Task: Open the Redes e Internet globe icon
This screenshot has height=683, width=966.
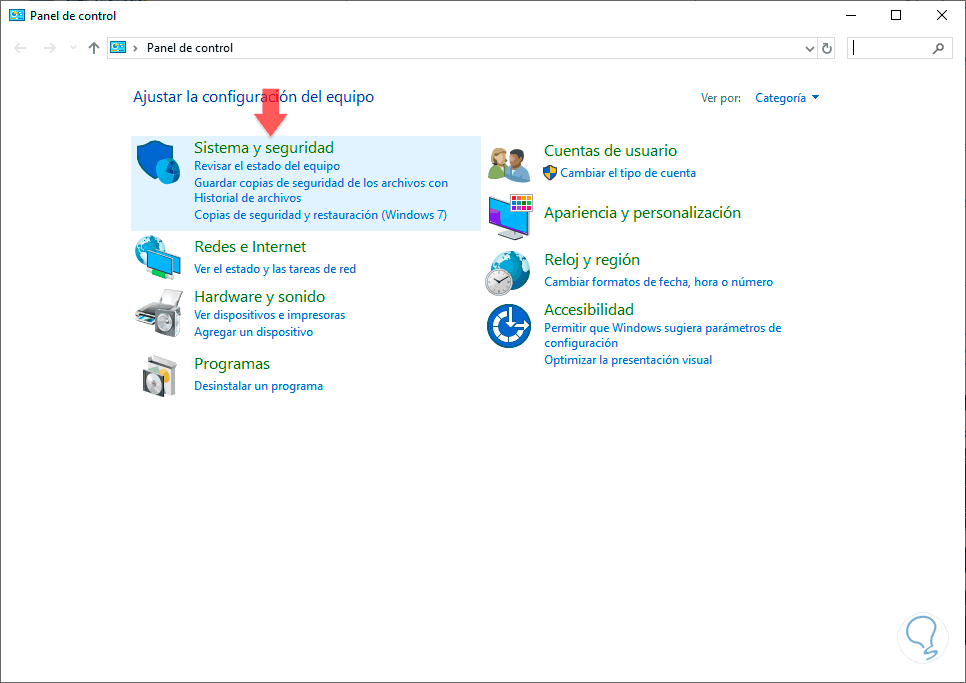Action: point(158,257)
